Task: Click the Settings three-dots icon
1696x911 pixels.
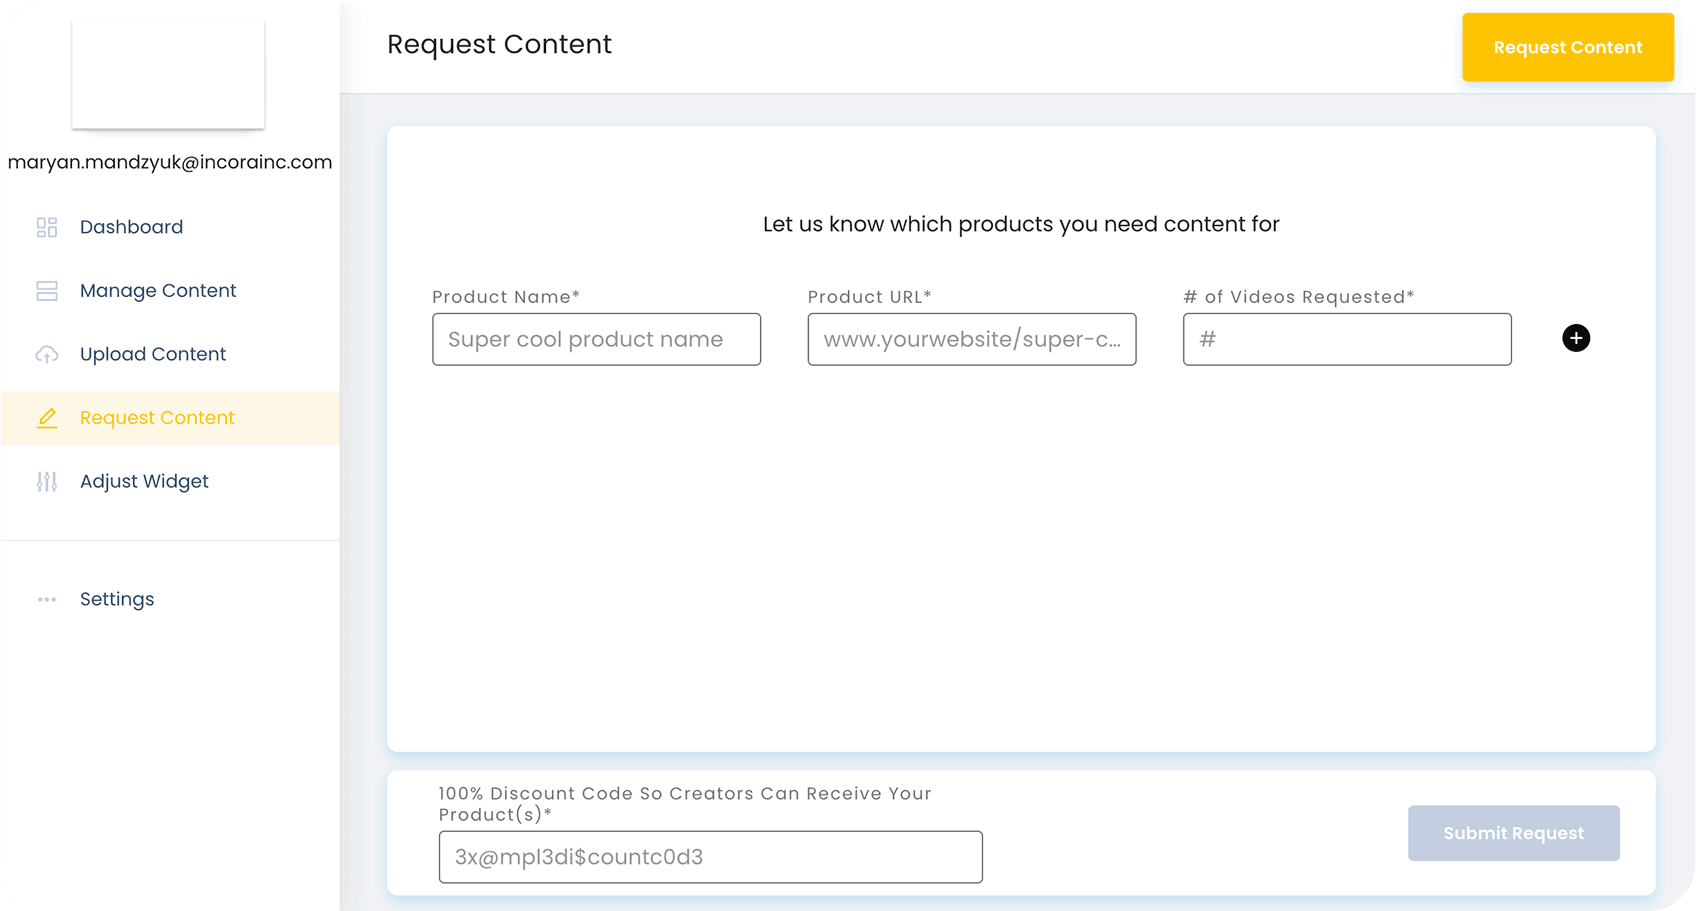Action: [47, 600]
